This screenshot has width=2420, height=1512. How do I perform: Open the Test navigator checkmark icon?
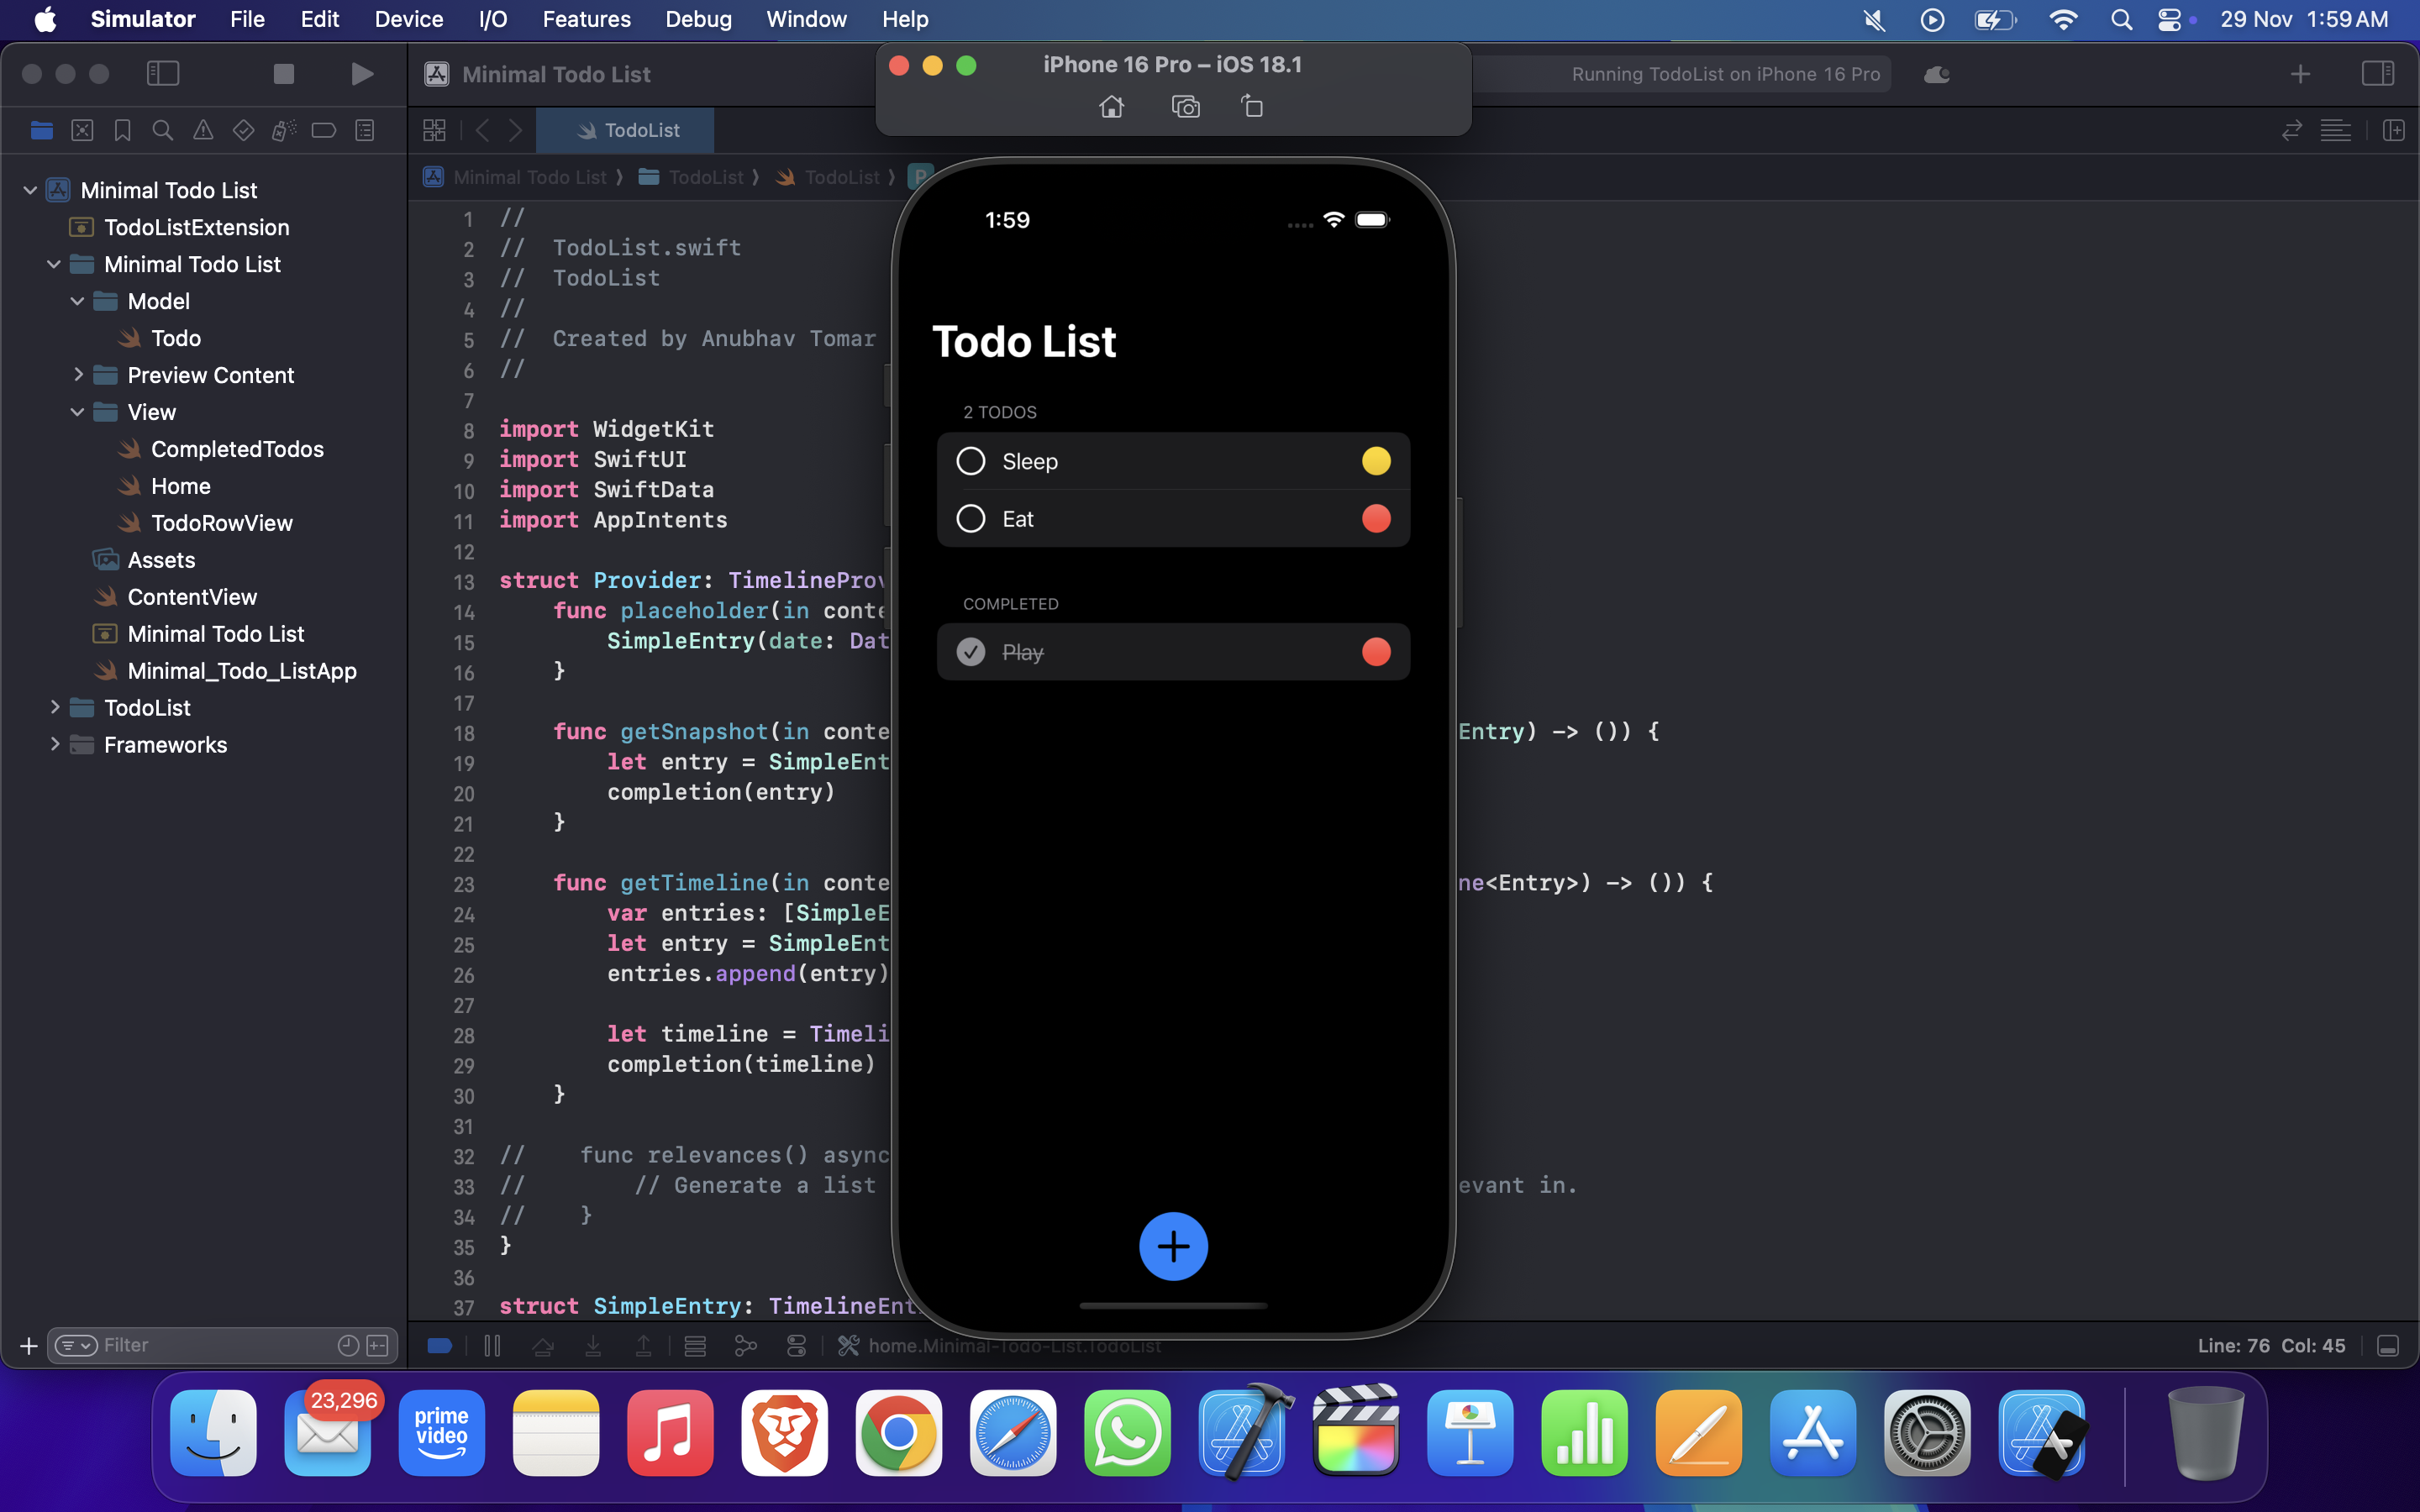pyautogui.click(x=243, y=130)
